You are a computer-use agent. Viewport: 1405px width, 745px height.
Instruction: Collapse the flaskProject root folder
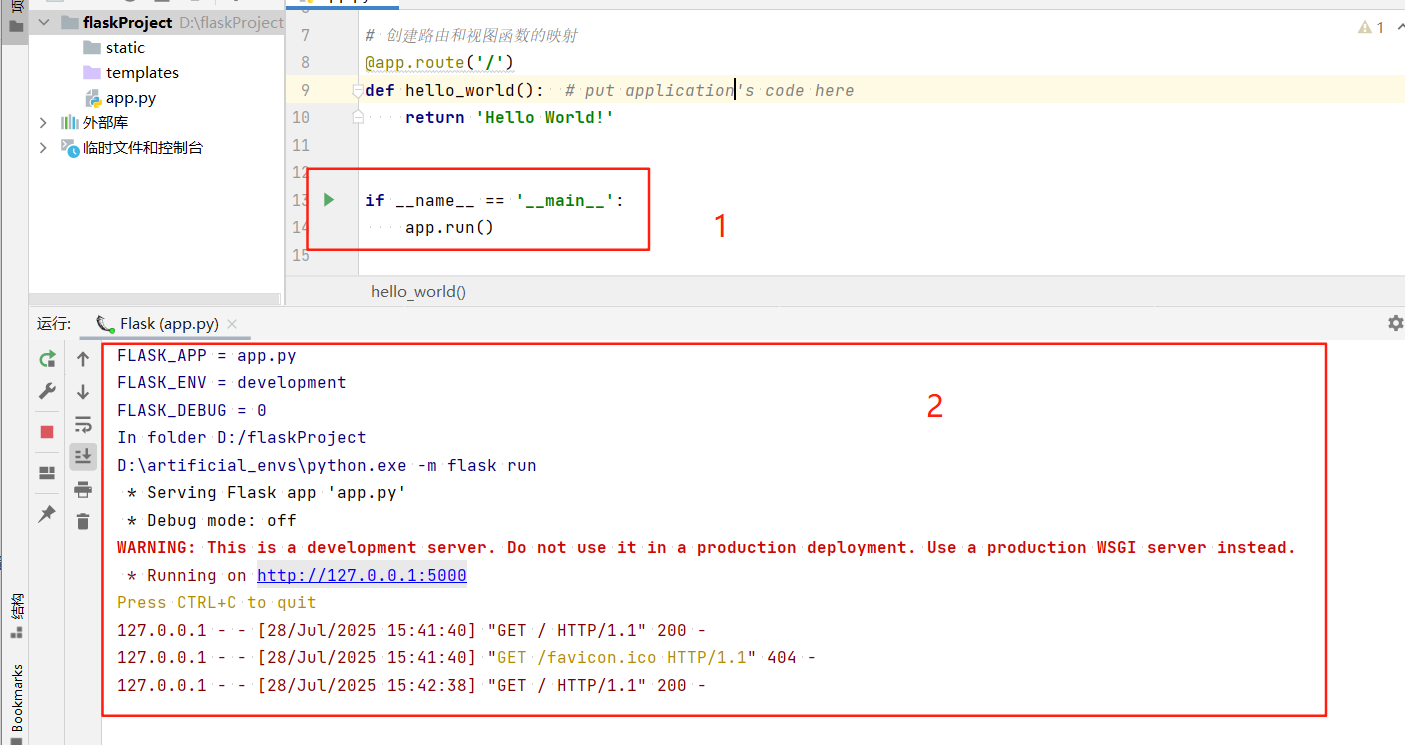(43, 22)
